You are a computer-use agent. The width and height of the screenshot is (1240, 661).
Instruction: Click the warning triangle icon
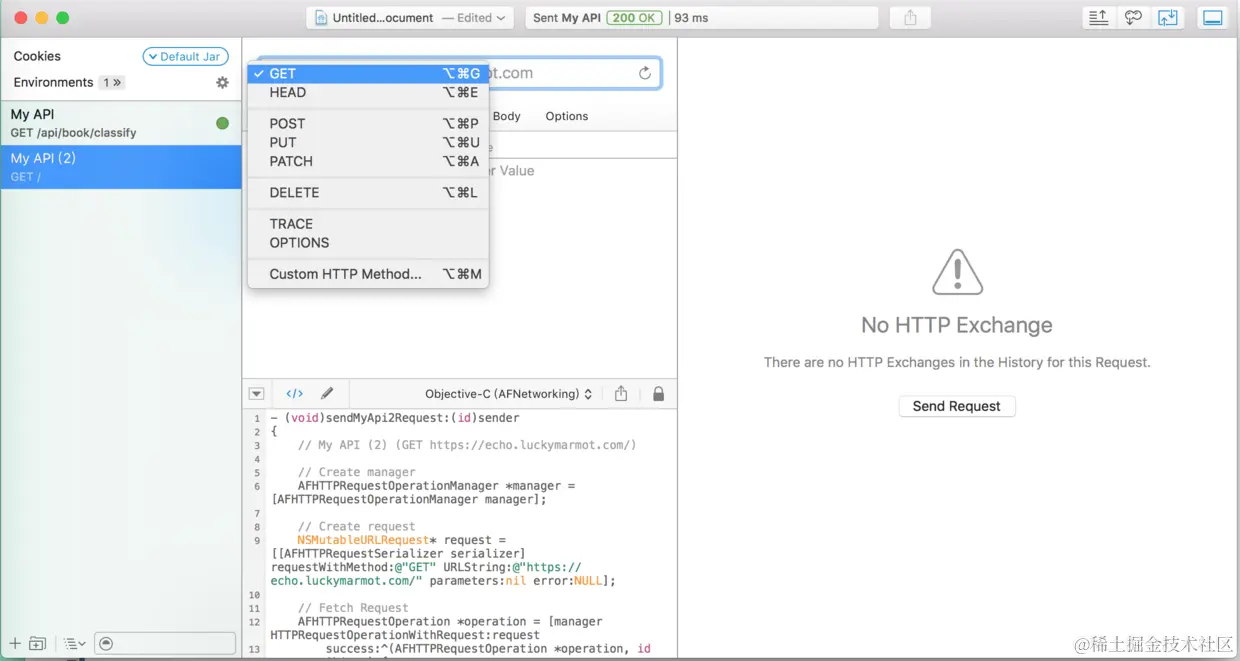(x=957, y=272)
